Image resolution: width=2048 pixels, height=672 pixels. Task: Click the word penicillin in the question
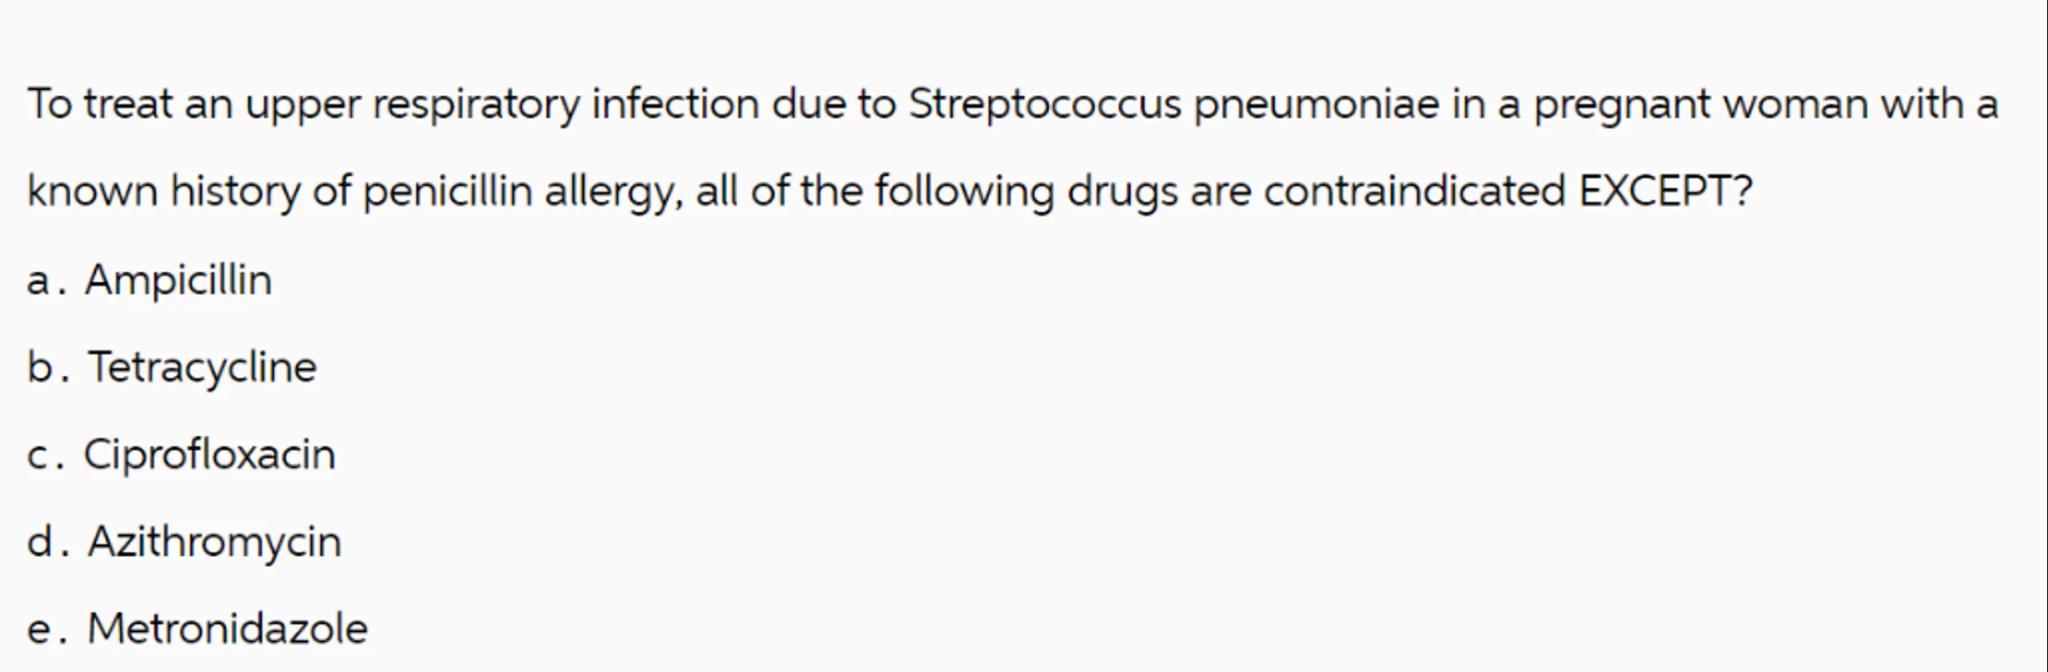(x=447, y=190)
